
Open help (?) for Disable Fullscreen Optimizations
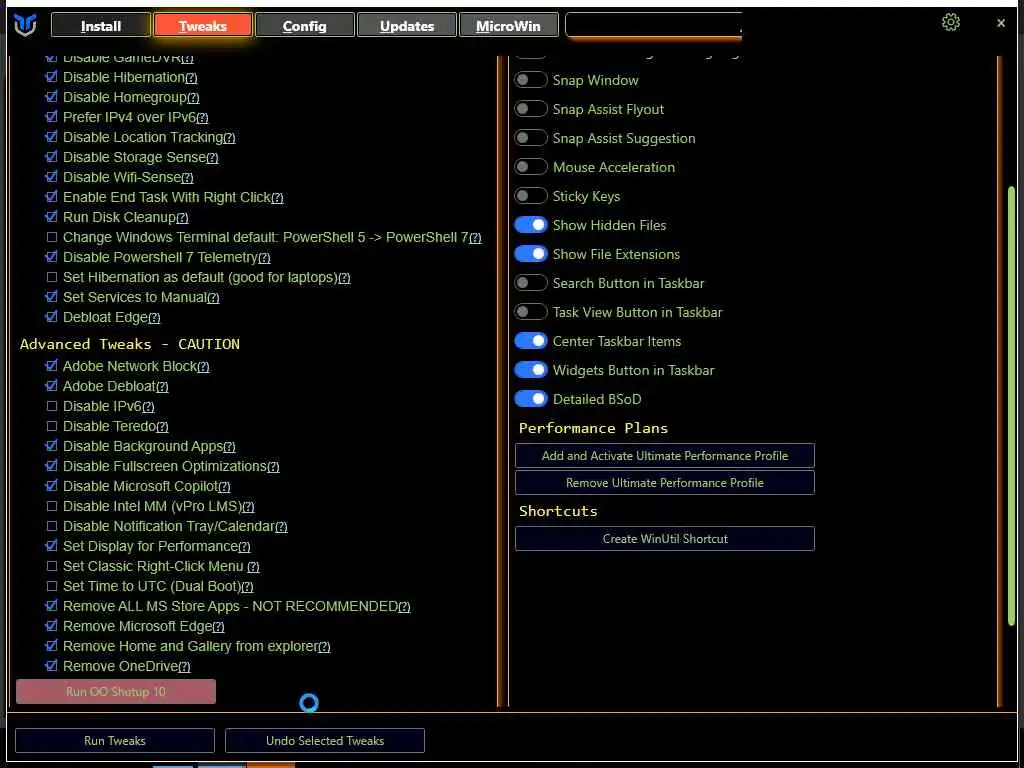[x=273, y=467]
